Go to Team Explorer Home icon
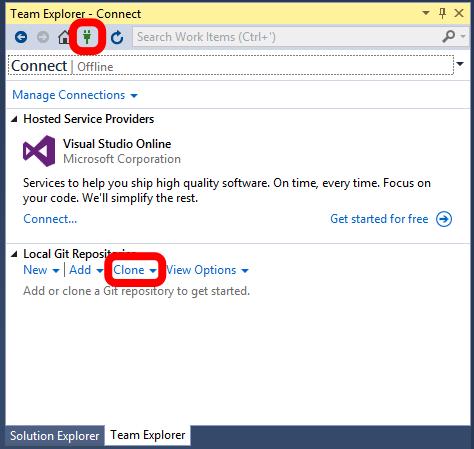 tap(64, 37)
